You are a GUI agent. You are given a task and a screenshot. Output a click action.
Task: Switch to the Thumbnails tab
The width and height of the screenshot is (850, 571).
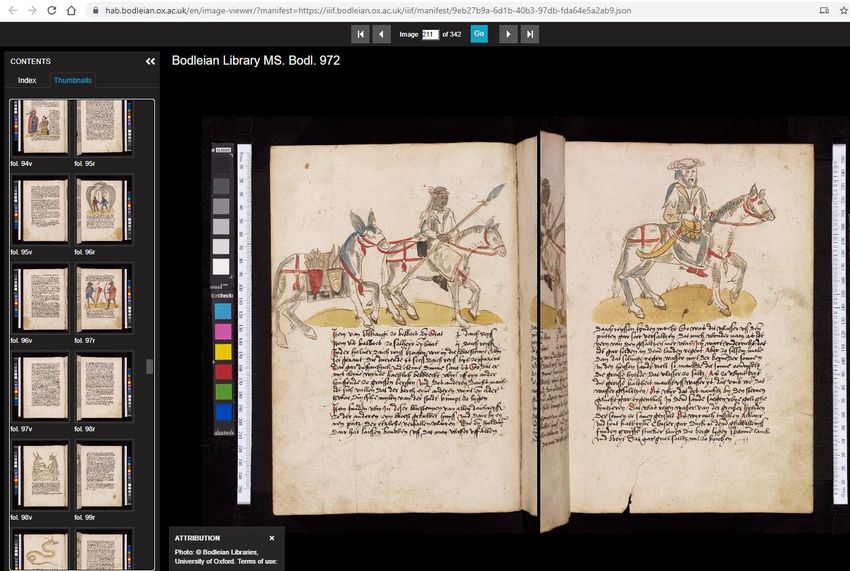tap(73, 80)
